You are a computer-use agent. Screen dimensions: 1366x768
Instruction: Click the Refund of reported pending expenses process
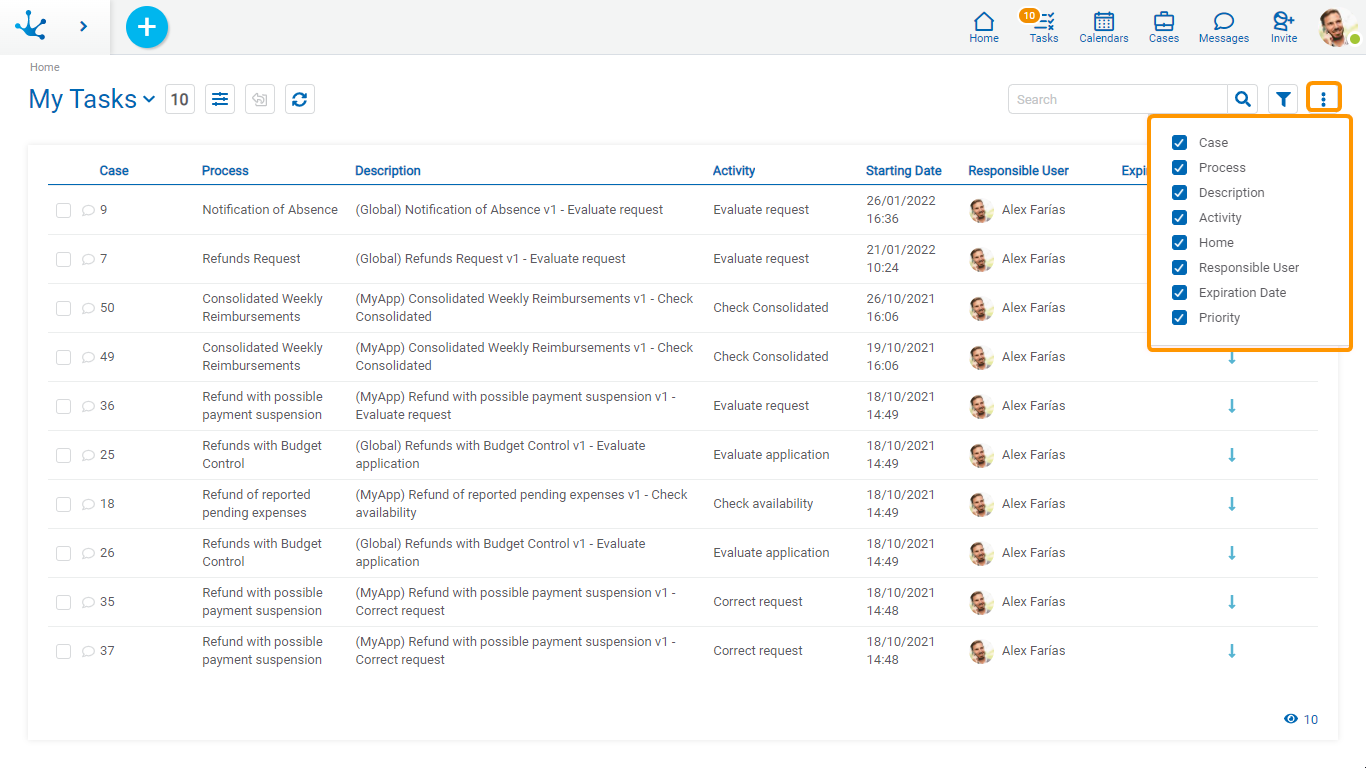point(256,504)
